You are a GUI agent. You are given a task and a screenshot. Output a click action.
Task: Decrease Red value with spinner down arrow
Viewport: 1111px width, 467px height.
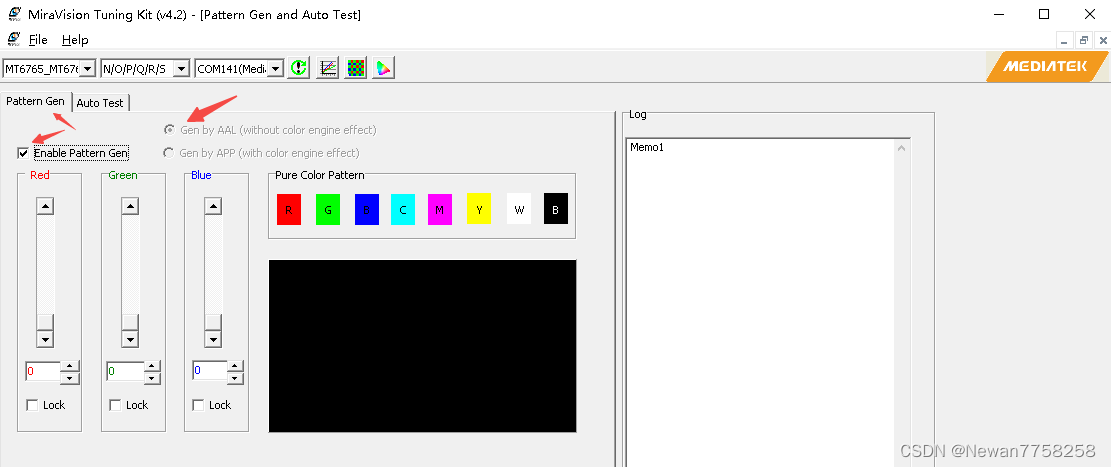click(69, 378)
